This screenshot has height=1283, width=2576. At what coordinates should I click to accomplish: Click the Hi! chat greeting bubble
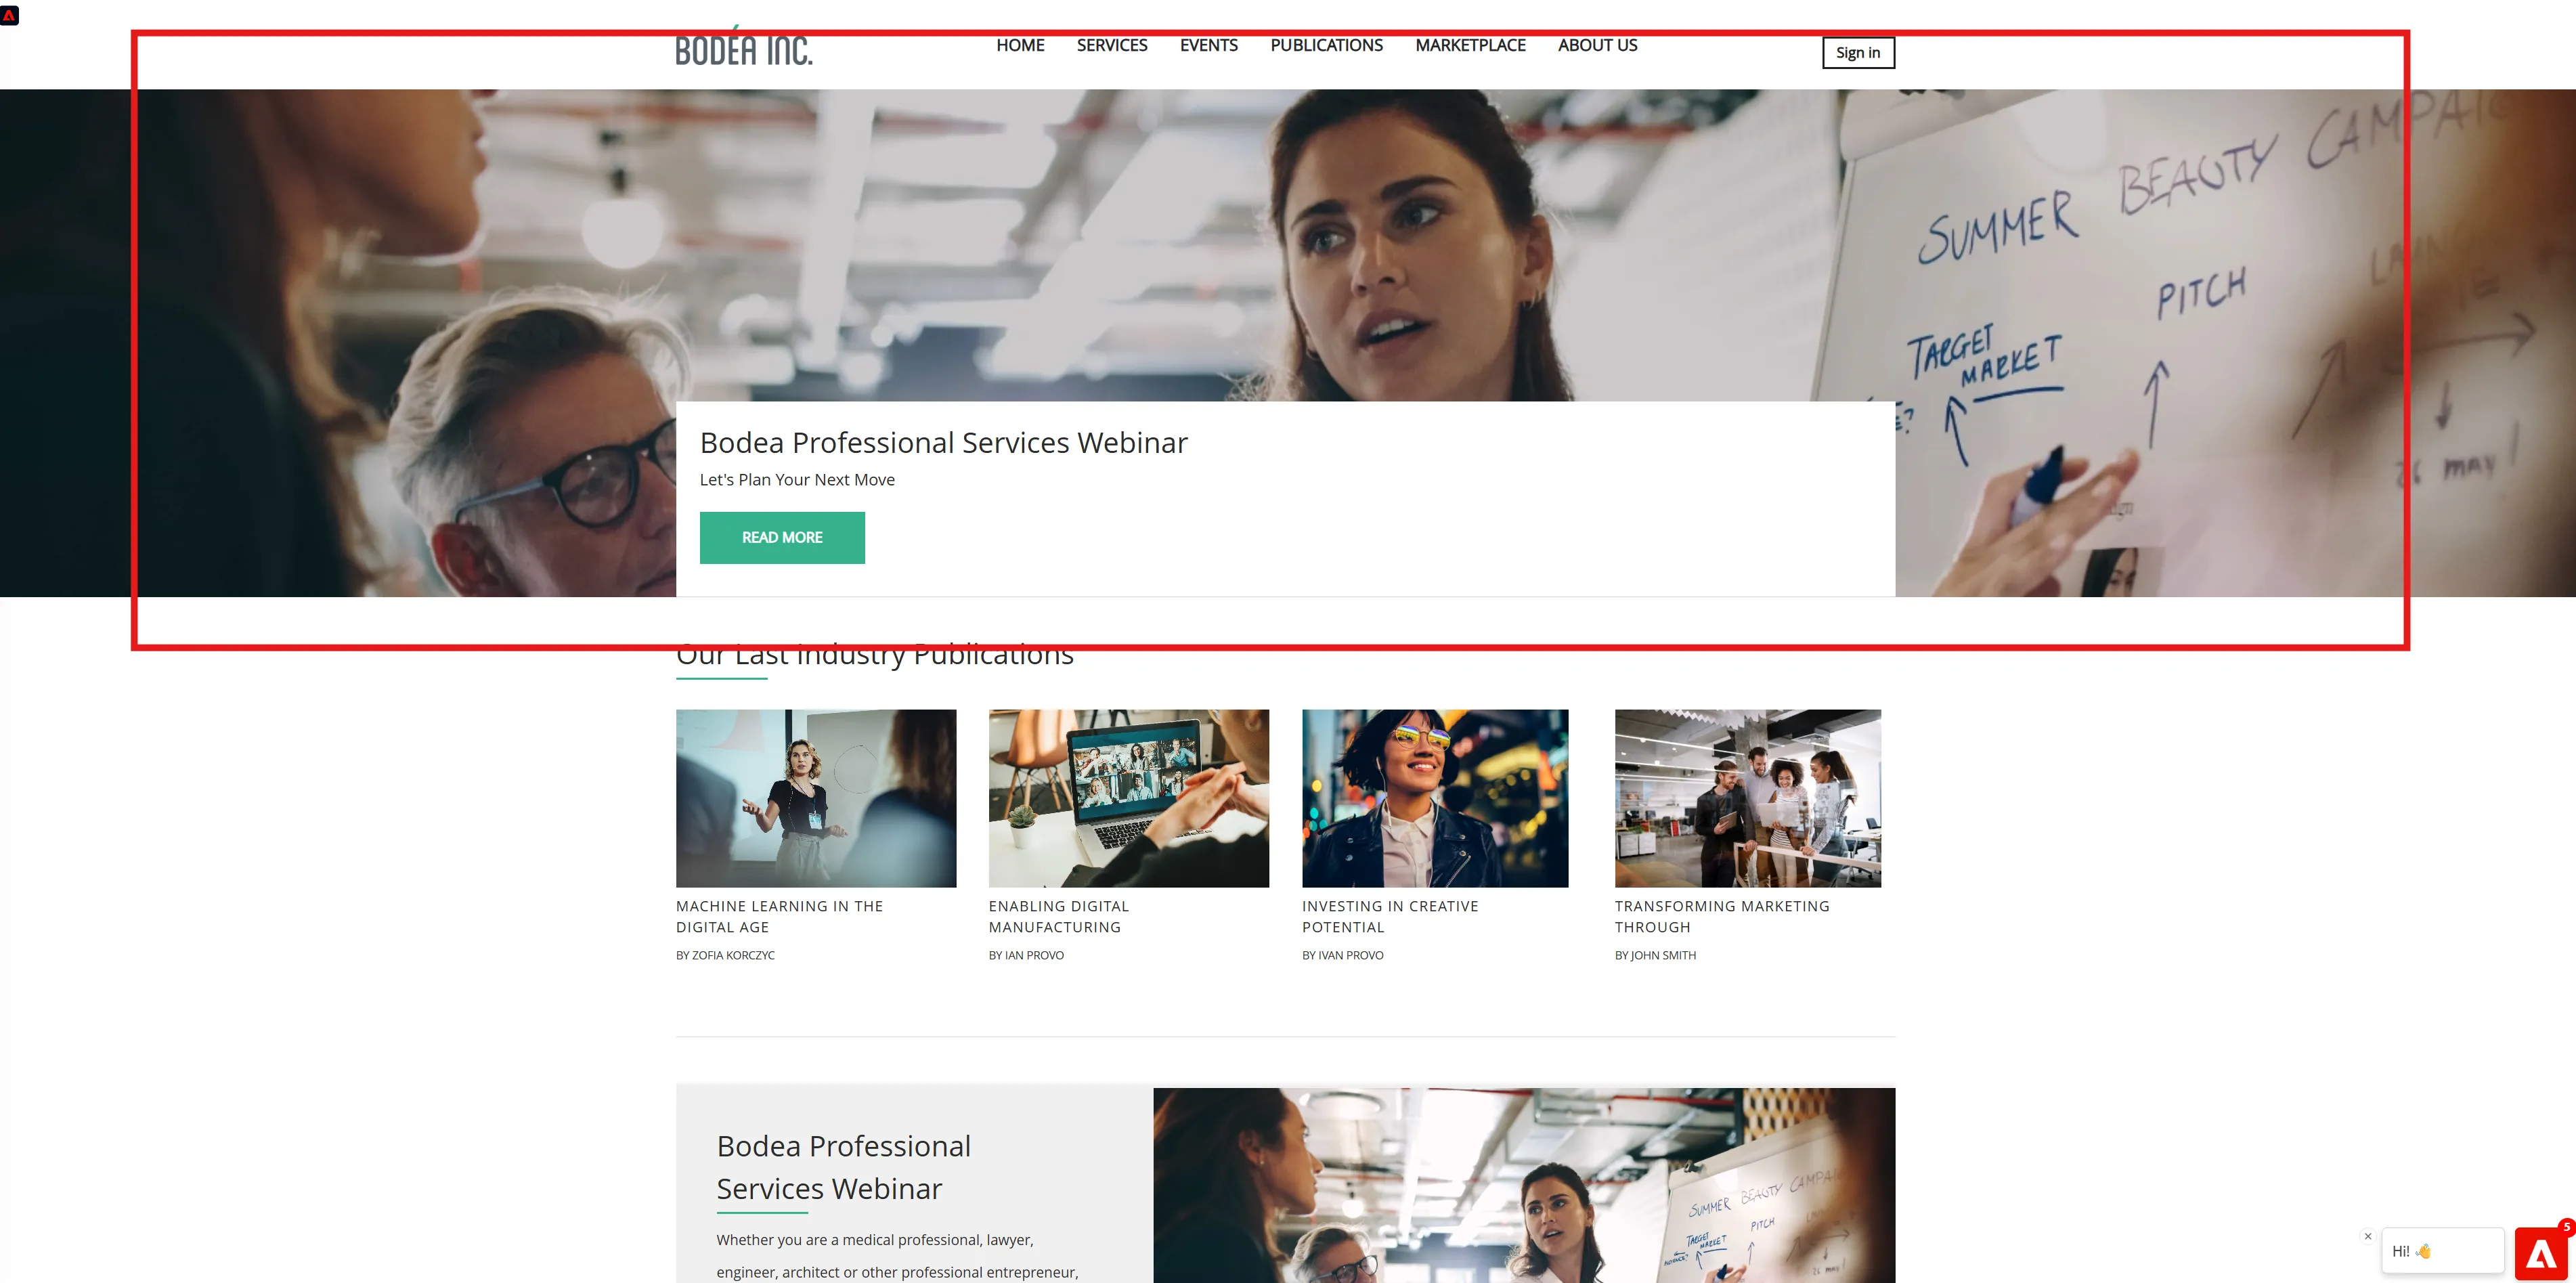(2442, 1251)
